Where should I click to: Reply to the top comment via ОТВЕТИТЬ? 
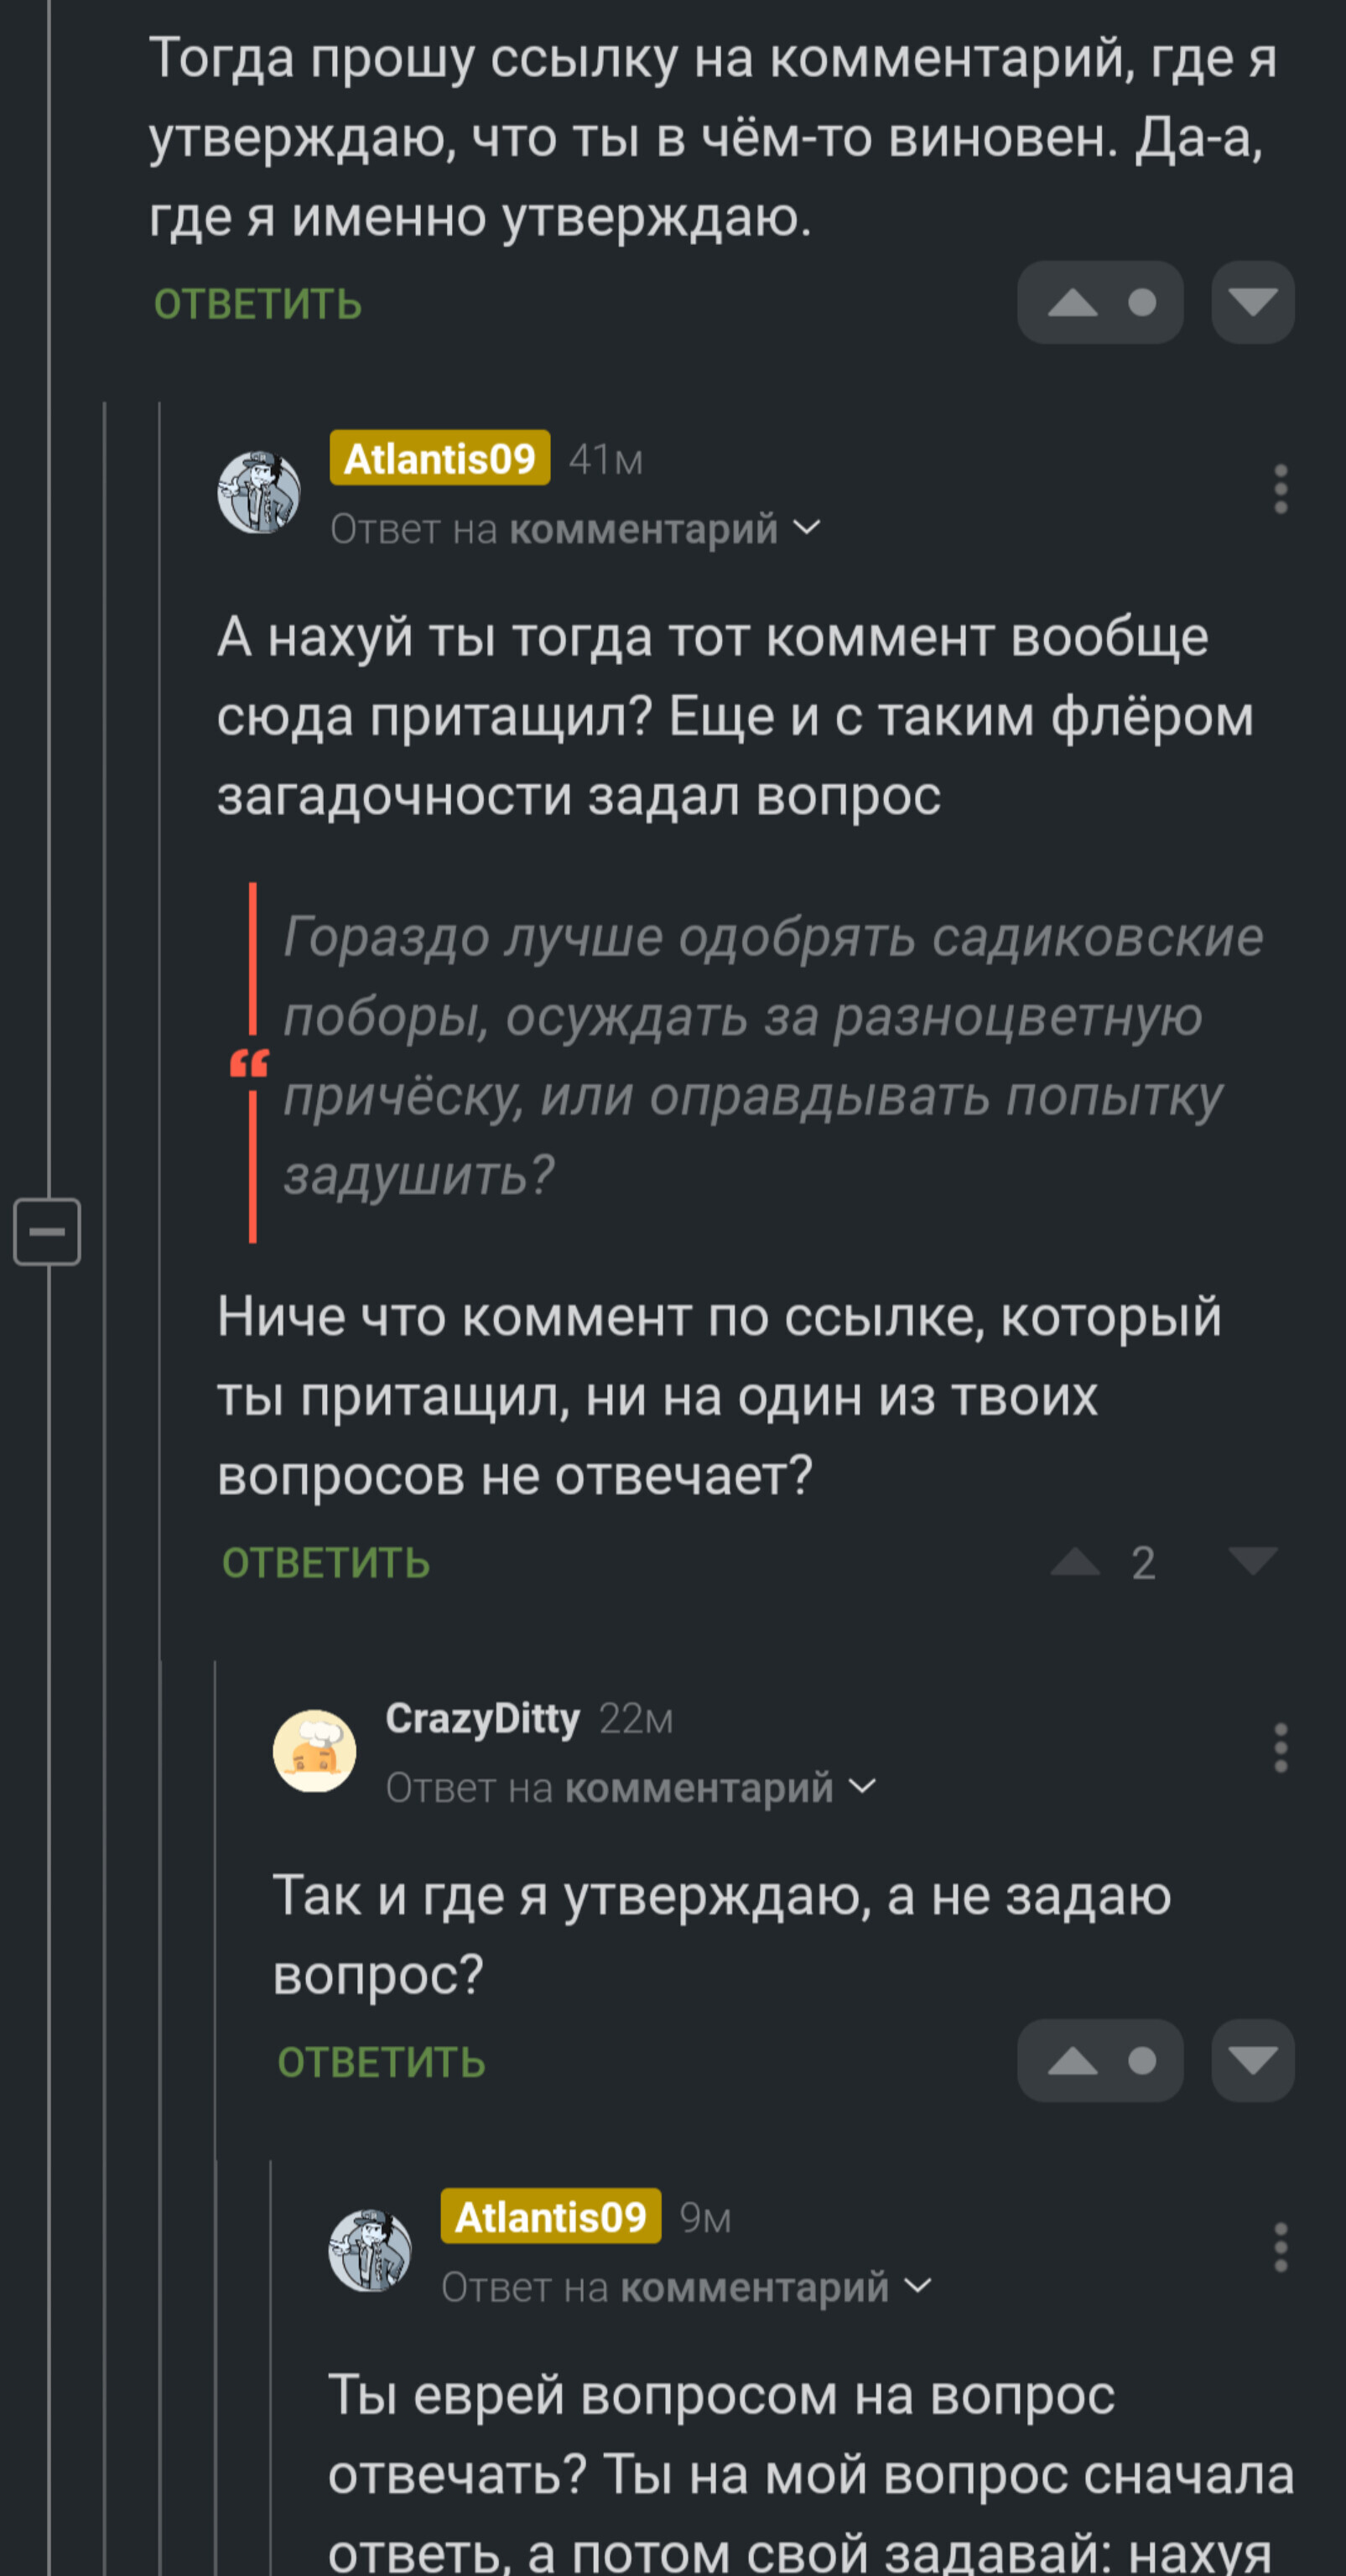[x=258, y=304]
